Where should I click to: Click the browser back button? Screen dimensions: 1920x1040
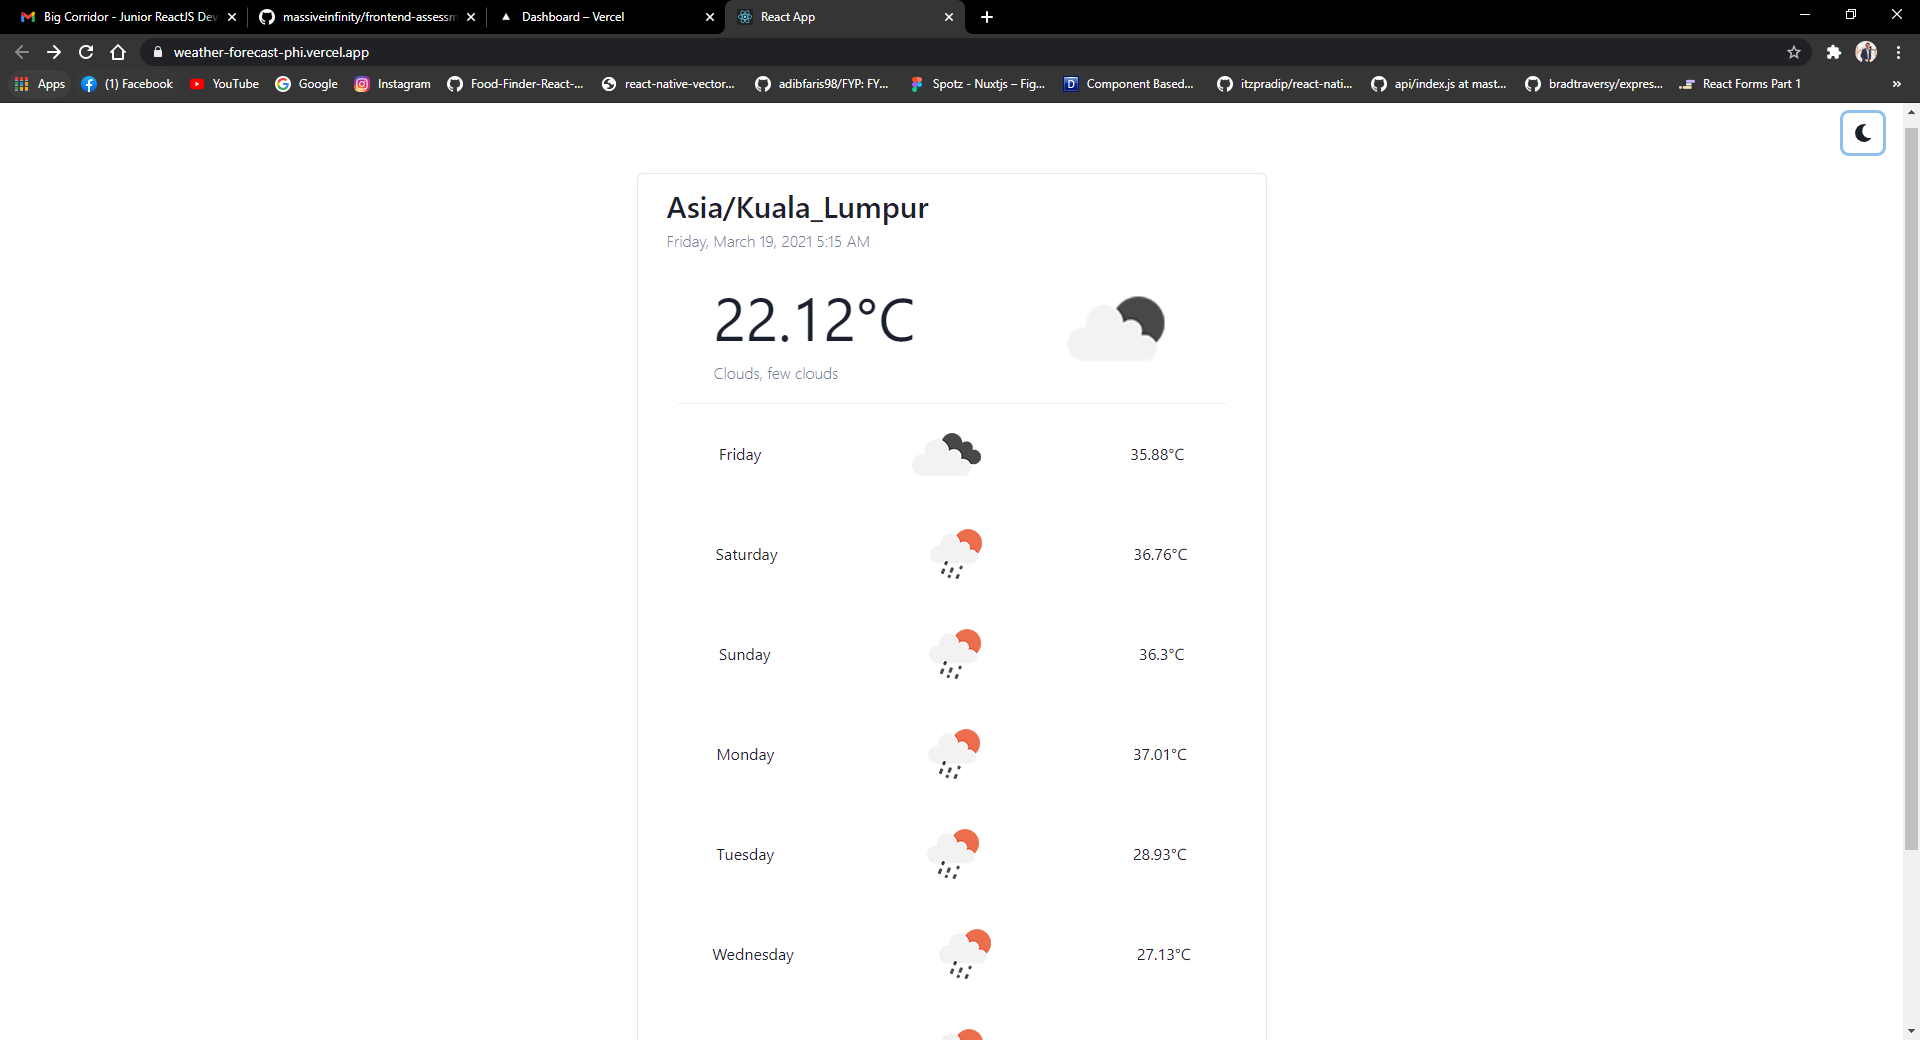click(x=21, y=52)
